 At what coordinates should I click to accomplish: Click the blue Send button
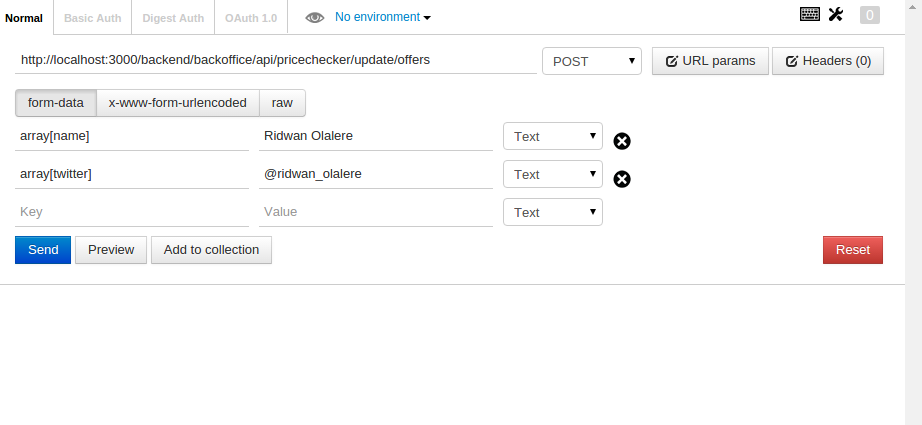point(43,250)
